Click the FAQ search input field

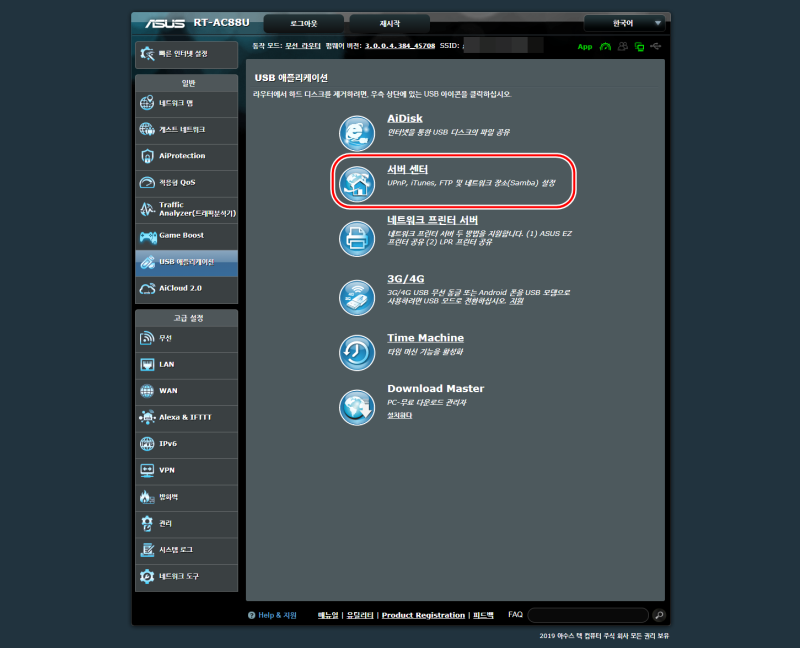(588, 615)
